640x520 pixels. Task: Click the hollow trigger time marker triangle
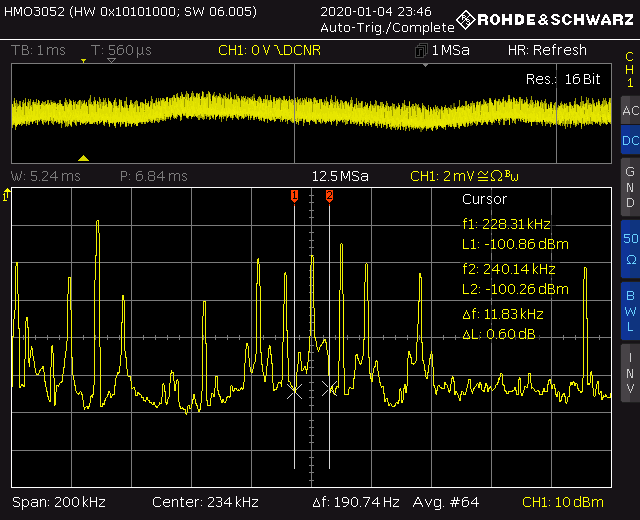click(x=111, y=60)
